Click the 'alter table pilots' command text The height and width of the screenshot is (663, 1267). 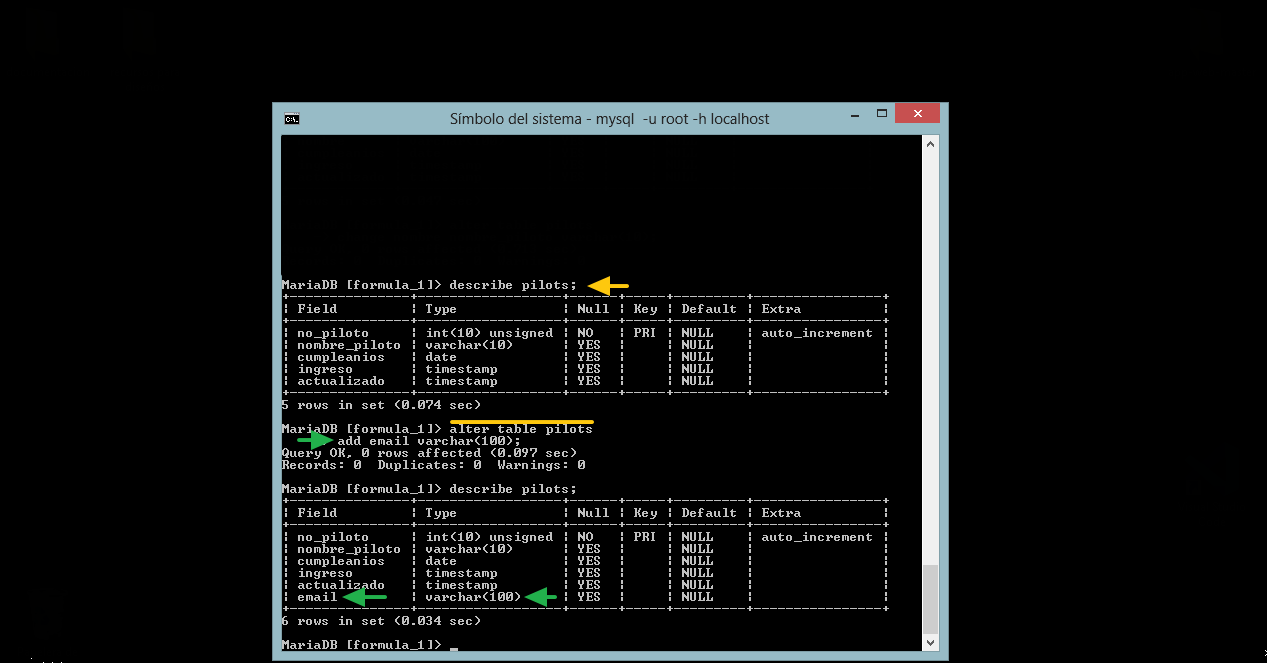tap(521, 429)
